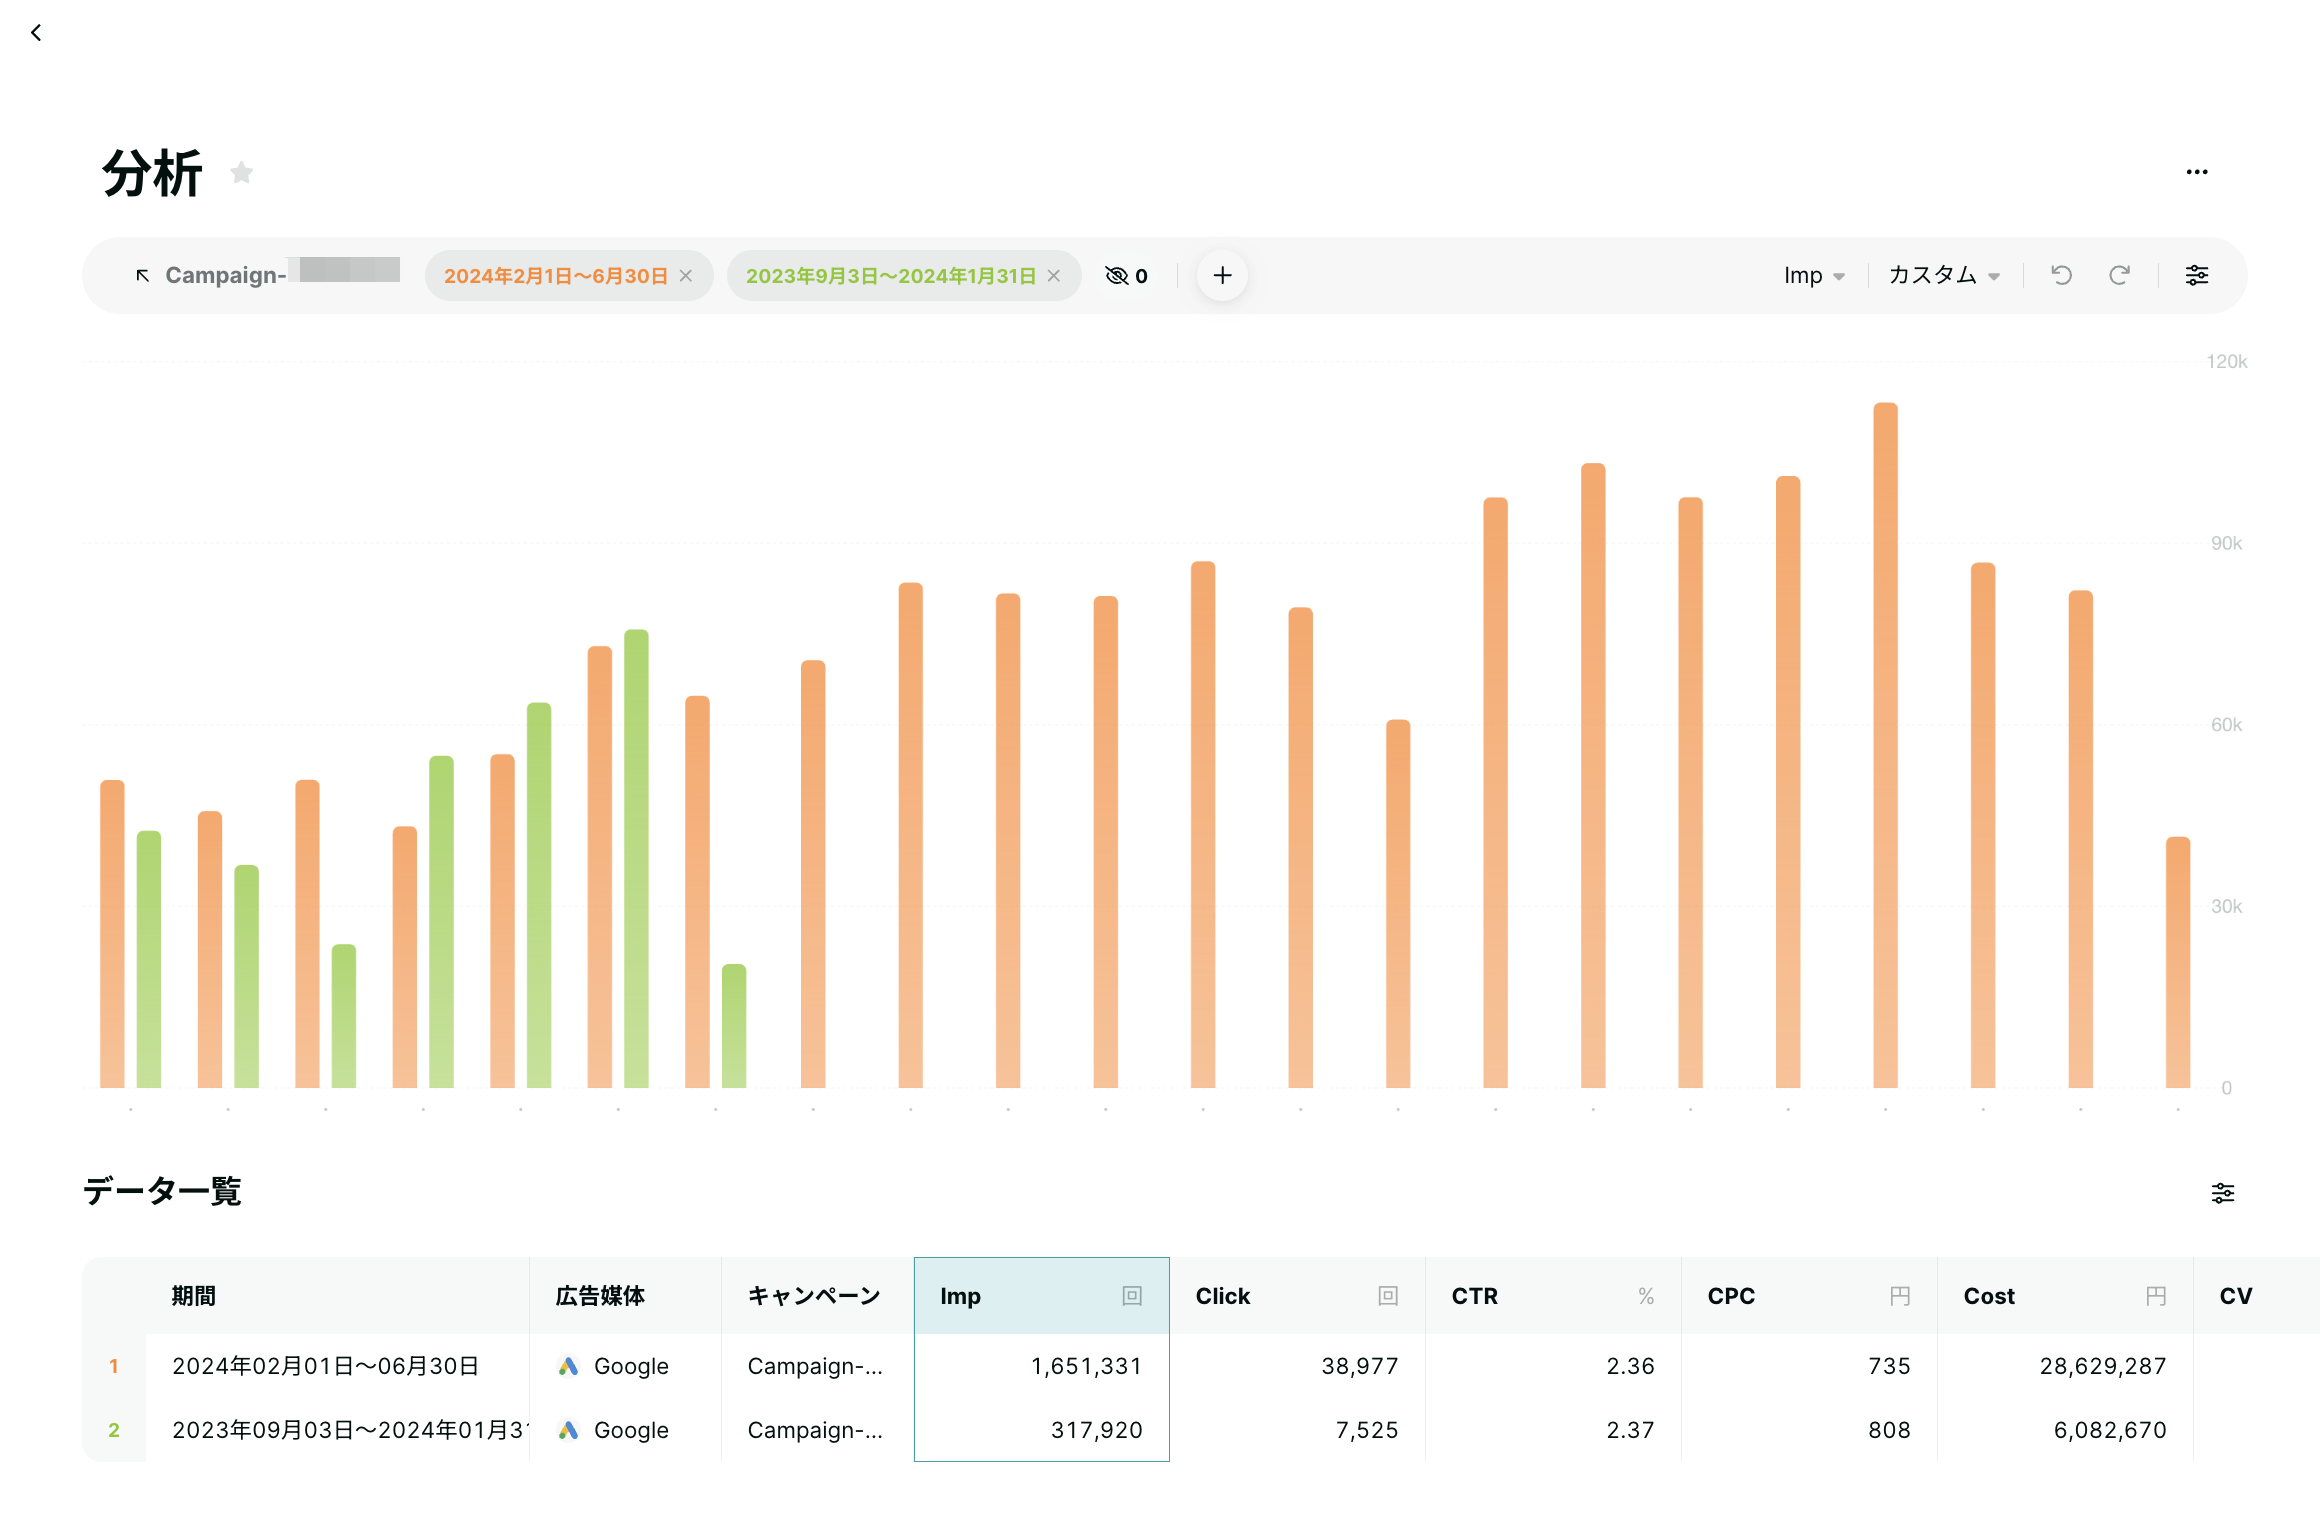Click the last orange bar in chart

click(x=2178, y=962)
